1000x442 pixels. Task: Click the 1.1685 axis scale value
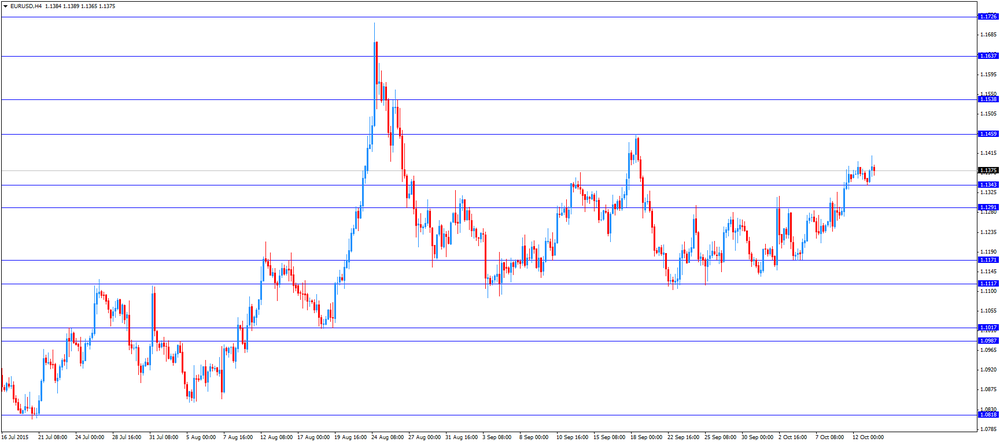point(987,34)
